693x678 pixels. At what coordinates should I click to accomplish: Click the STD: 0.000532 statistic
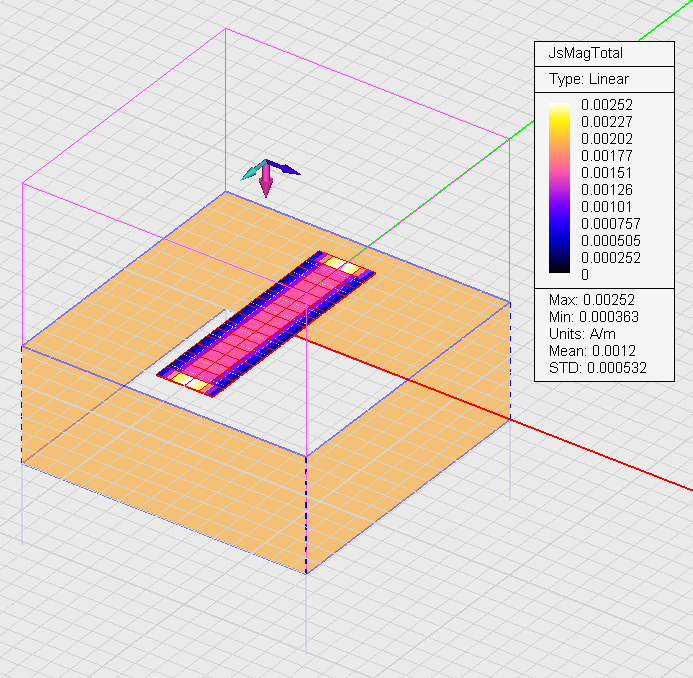pyautogui.click(x=592, y=367)
